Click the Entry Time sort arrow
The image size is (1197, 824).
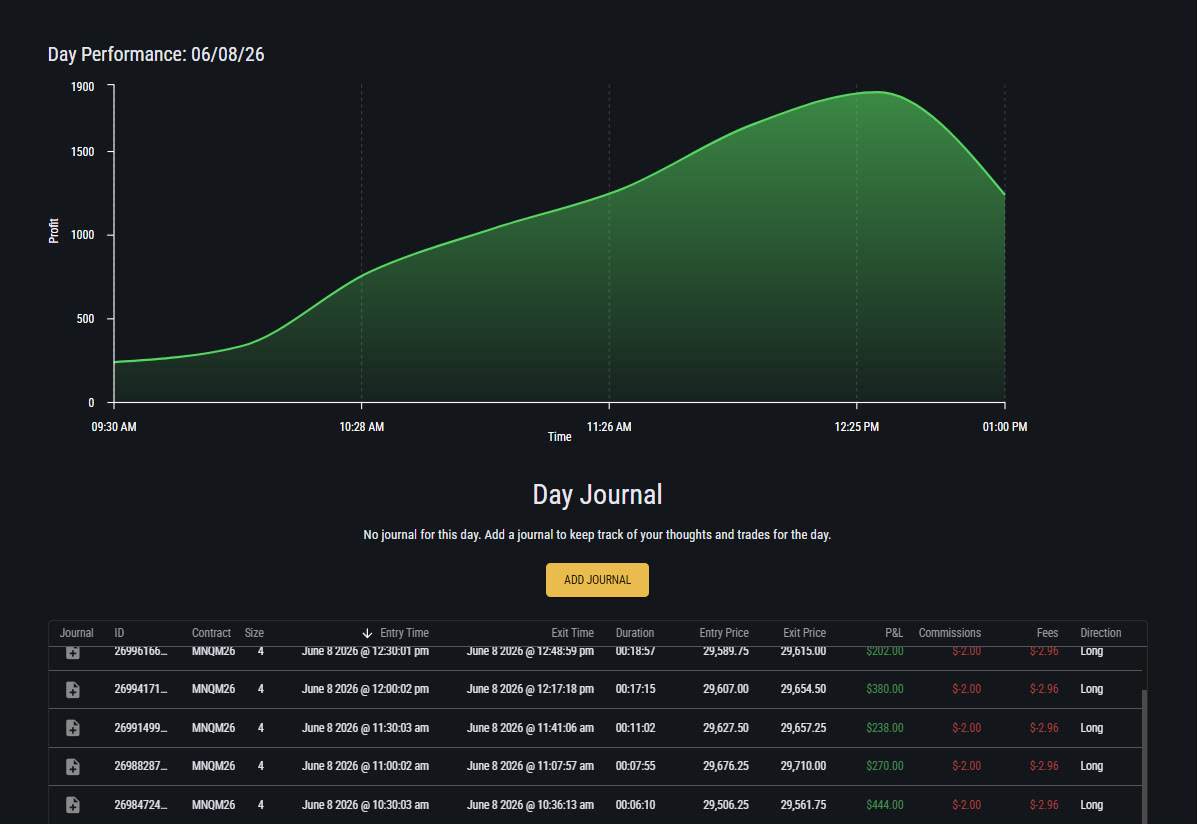tap(367, 633)
